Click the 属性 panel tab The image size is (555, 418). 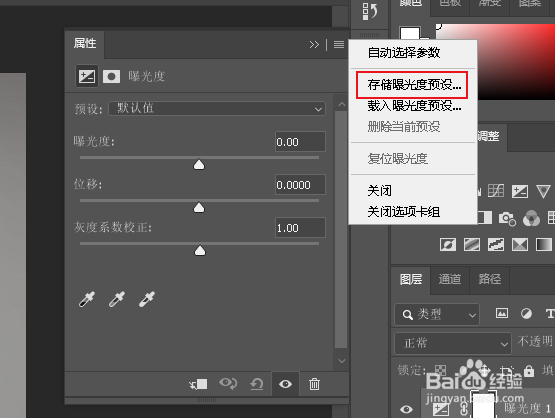[85, 44]
